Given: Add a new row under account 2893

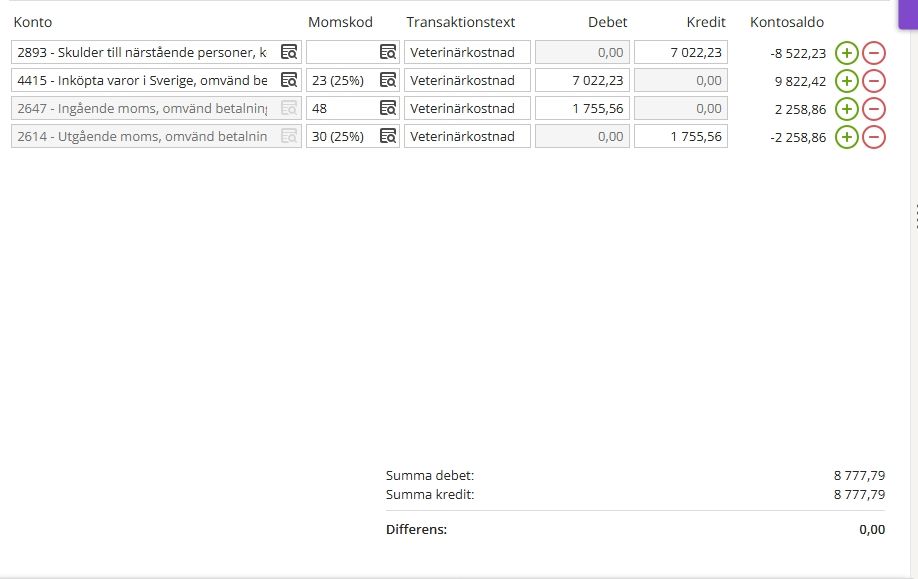Looking at the screenshot, I should pyautogui.click(x=845, y=52).
